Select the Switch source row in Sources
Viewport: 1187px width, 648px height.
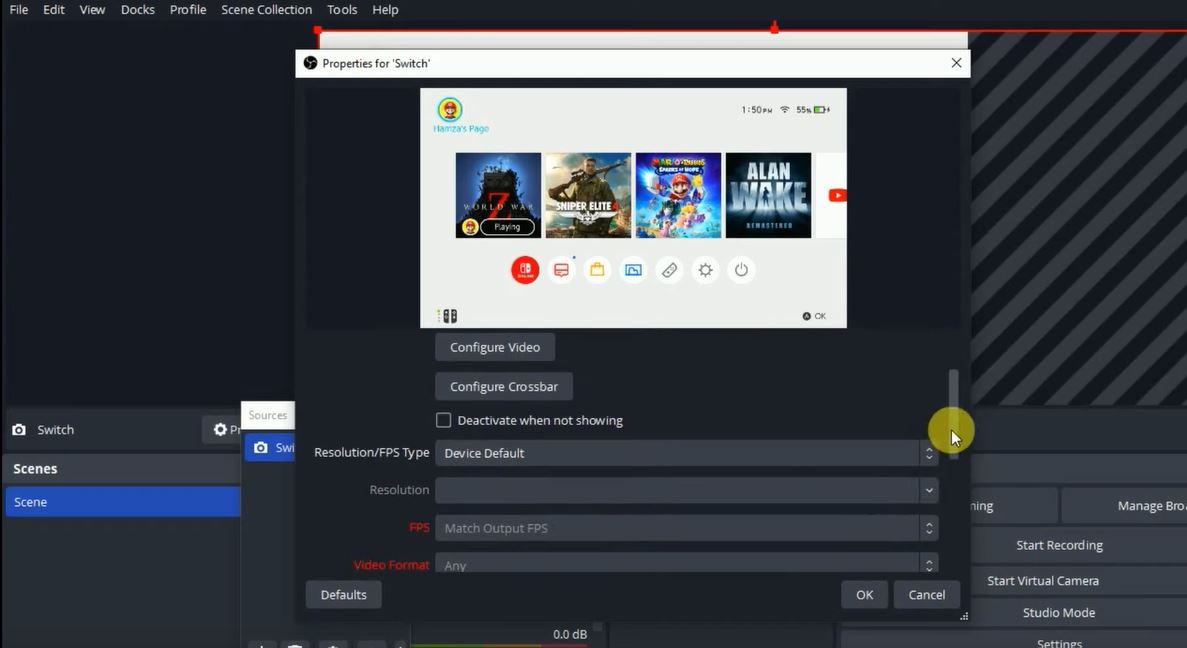coord(270,447)
